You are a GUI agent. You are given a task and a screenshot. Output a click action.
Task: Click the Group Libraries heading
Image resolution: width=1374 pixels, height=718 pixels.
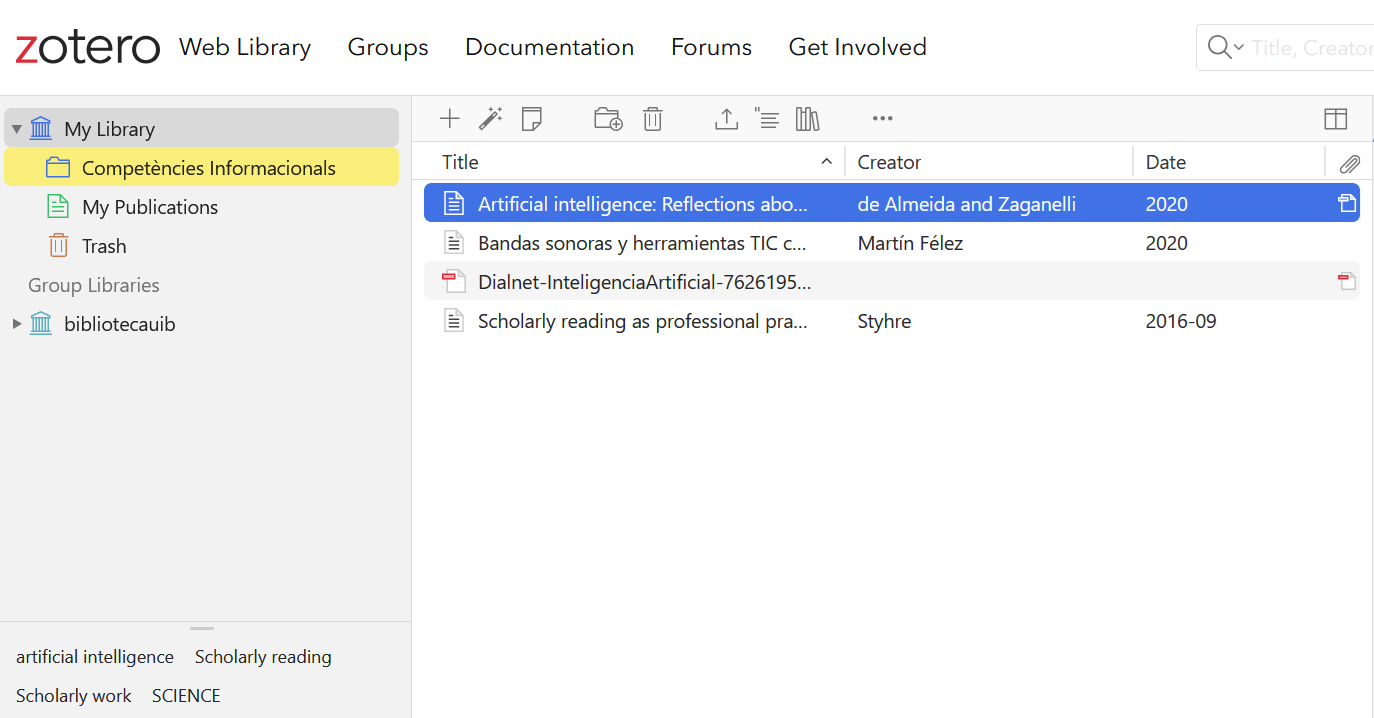94,285
